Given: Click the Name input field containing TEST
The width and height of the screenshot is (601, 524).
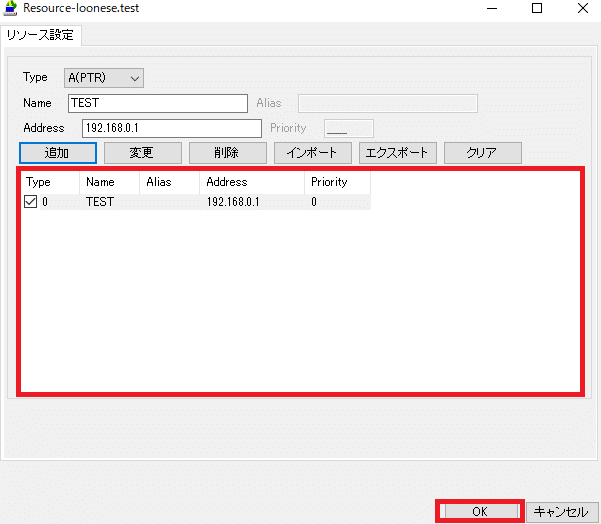Looking at the screenshot, I should [158, 103].
